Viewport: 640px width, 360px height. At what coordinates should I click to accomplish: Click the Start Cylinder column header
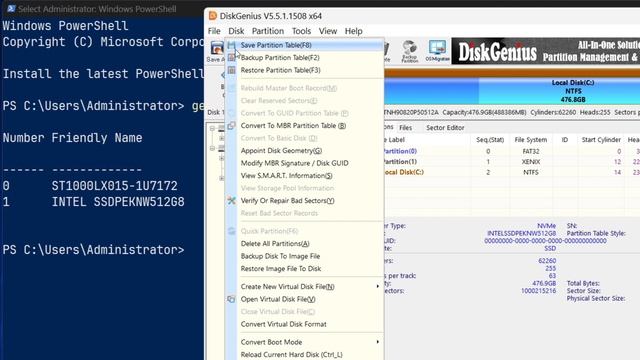[601, 140]
